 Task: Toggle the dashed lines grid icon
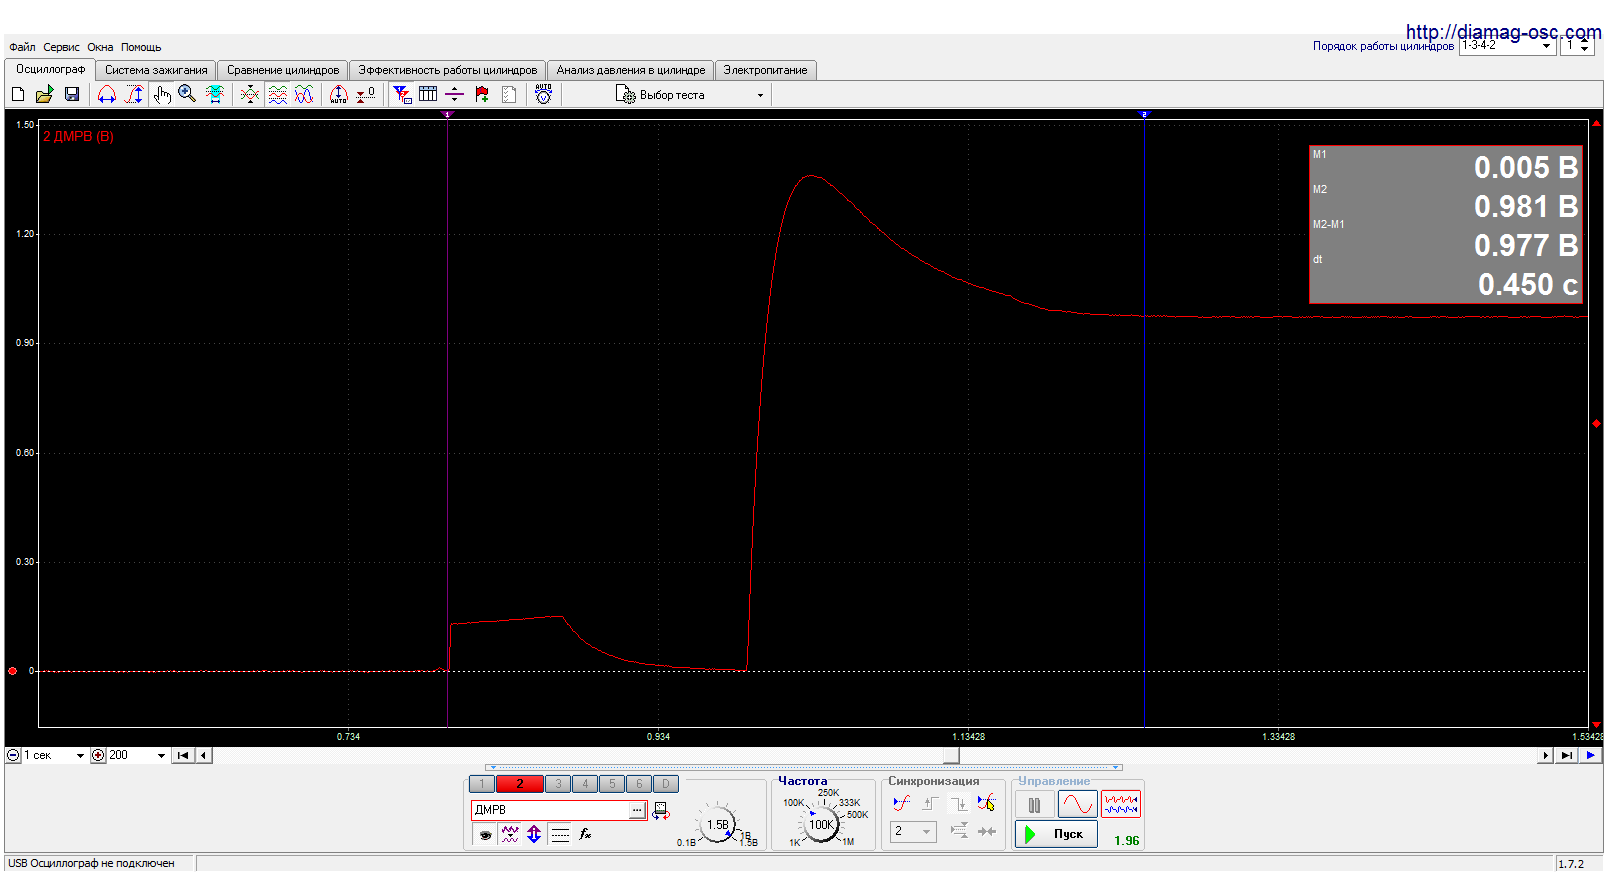click(560, 834)
